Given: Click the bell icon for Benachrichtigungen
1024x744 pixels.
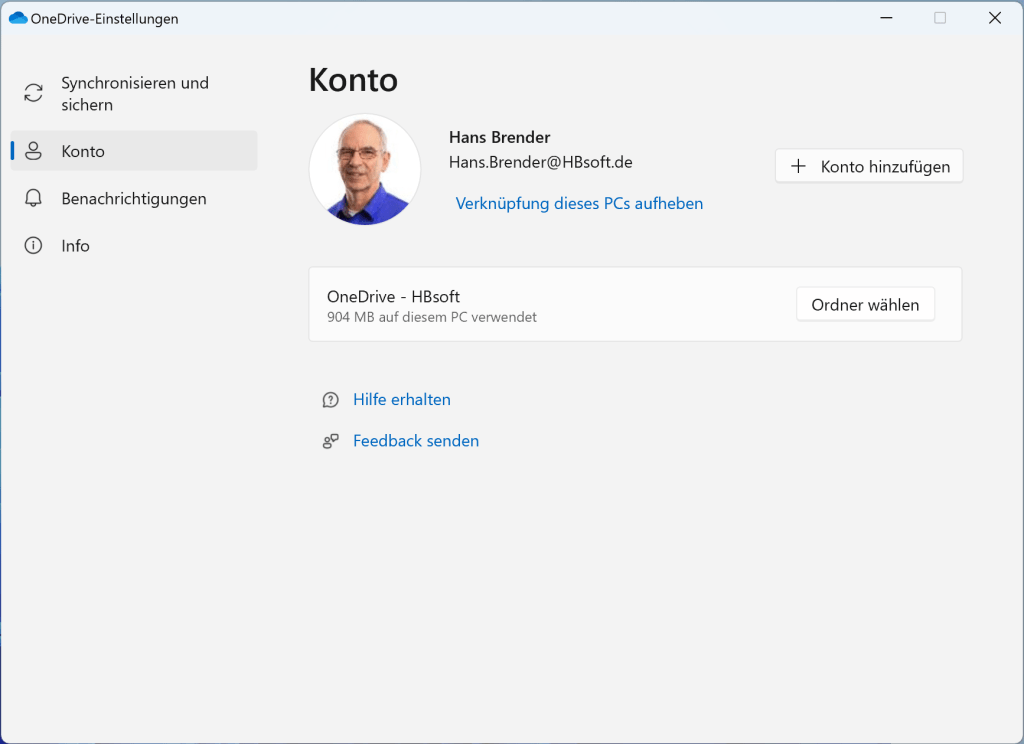Looking at the screenshot, I should coord(33,198).
